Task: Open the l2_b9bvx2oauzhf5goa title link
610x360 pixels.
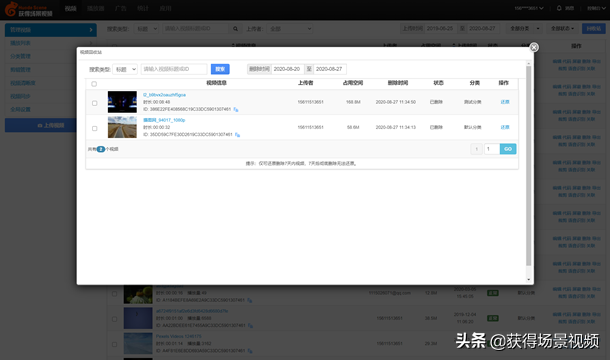Action: [x=165, y=95]
